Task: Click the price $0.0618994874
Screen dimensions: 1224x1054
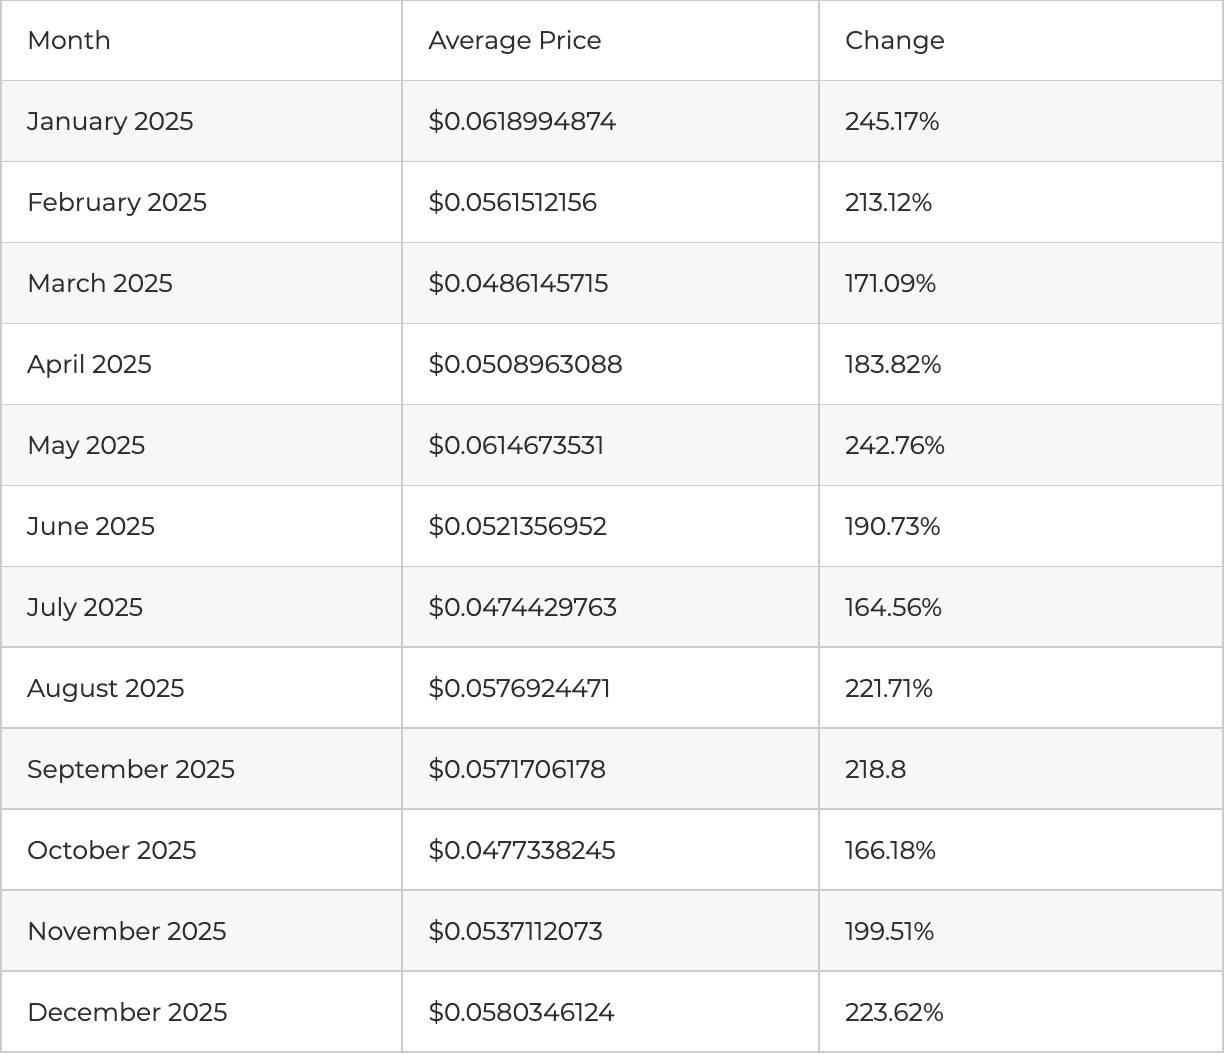Action: (x=522, y=122)
